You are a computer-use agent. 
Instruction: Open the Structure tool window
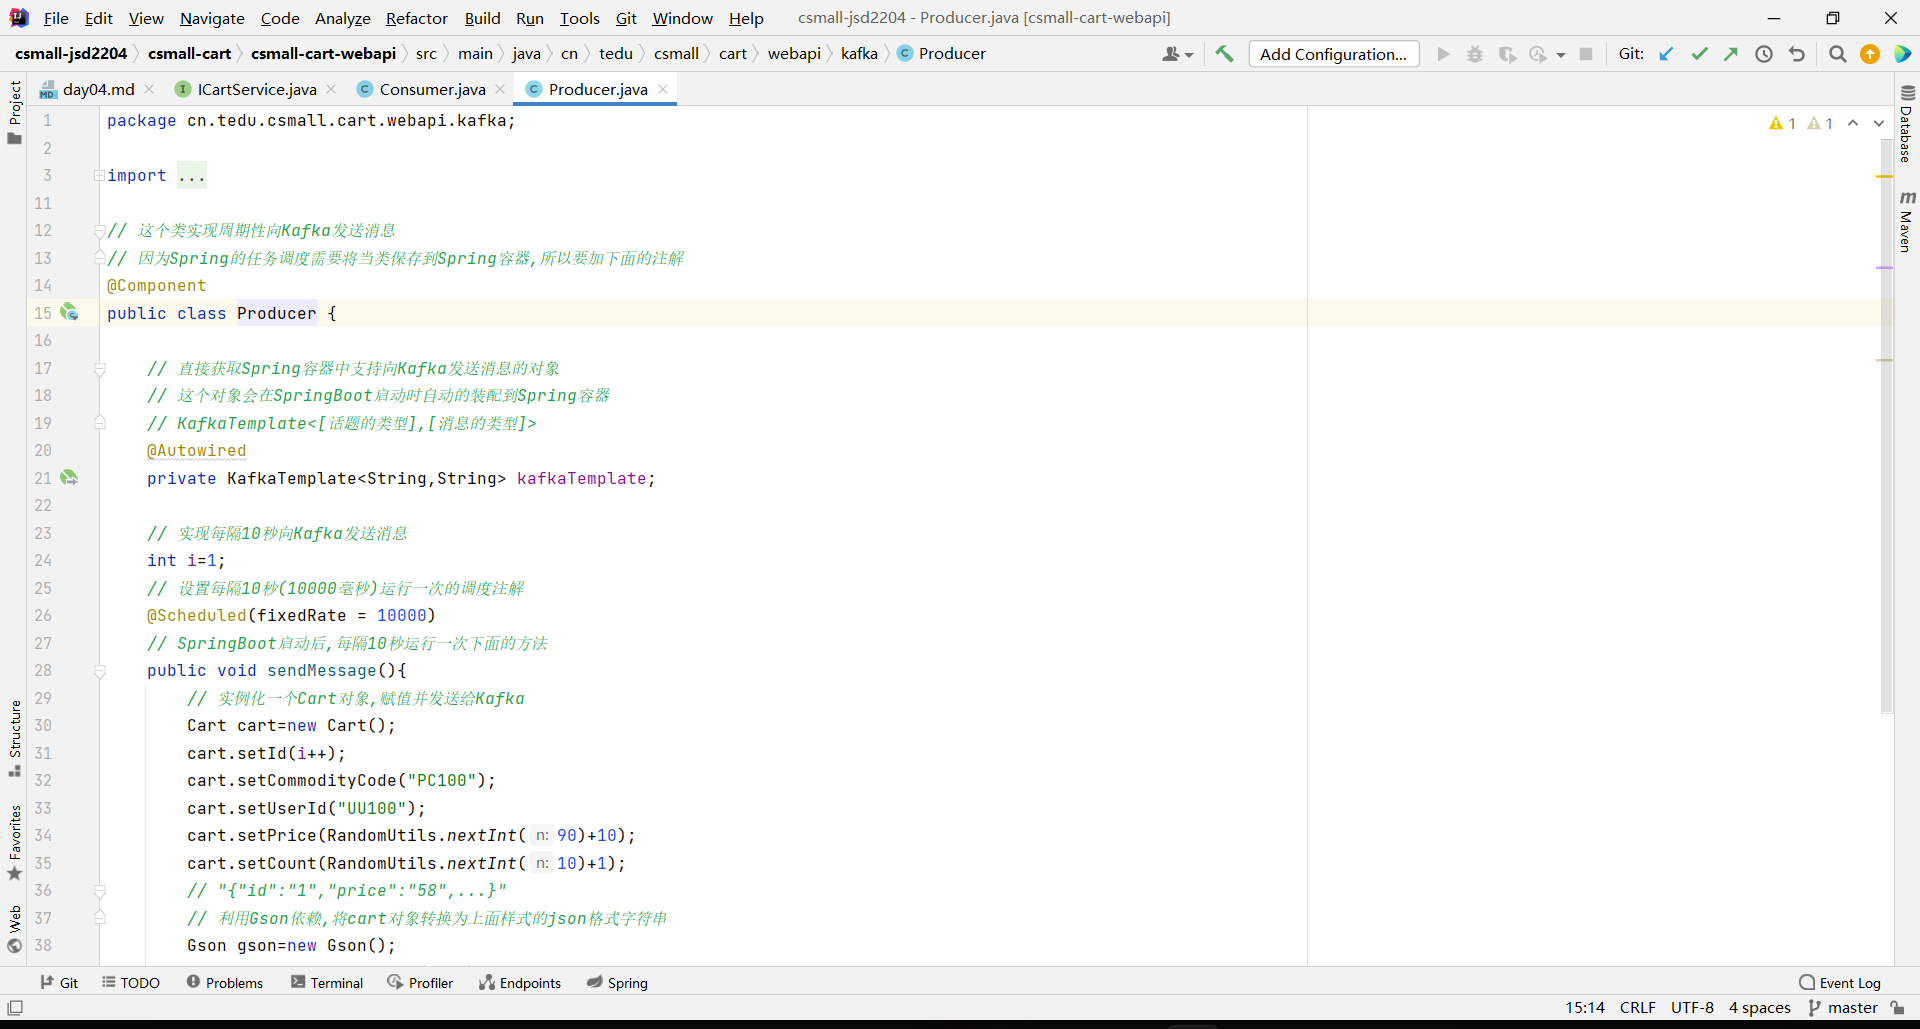[x=14, y=738]
